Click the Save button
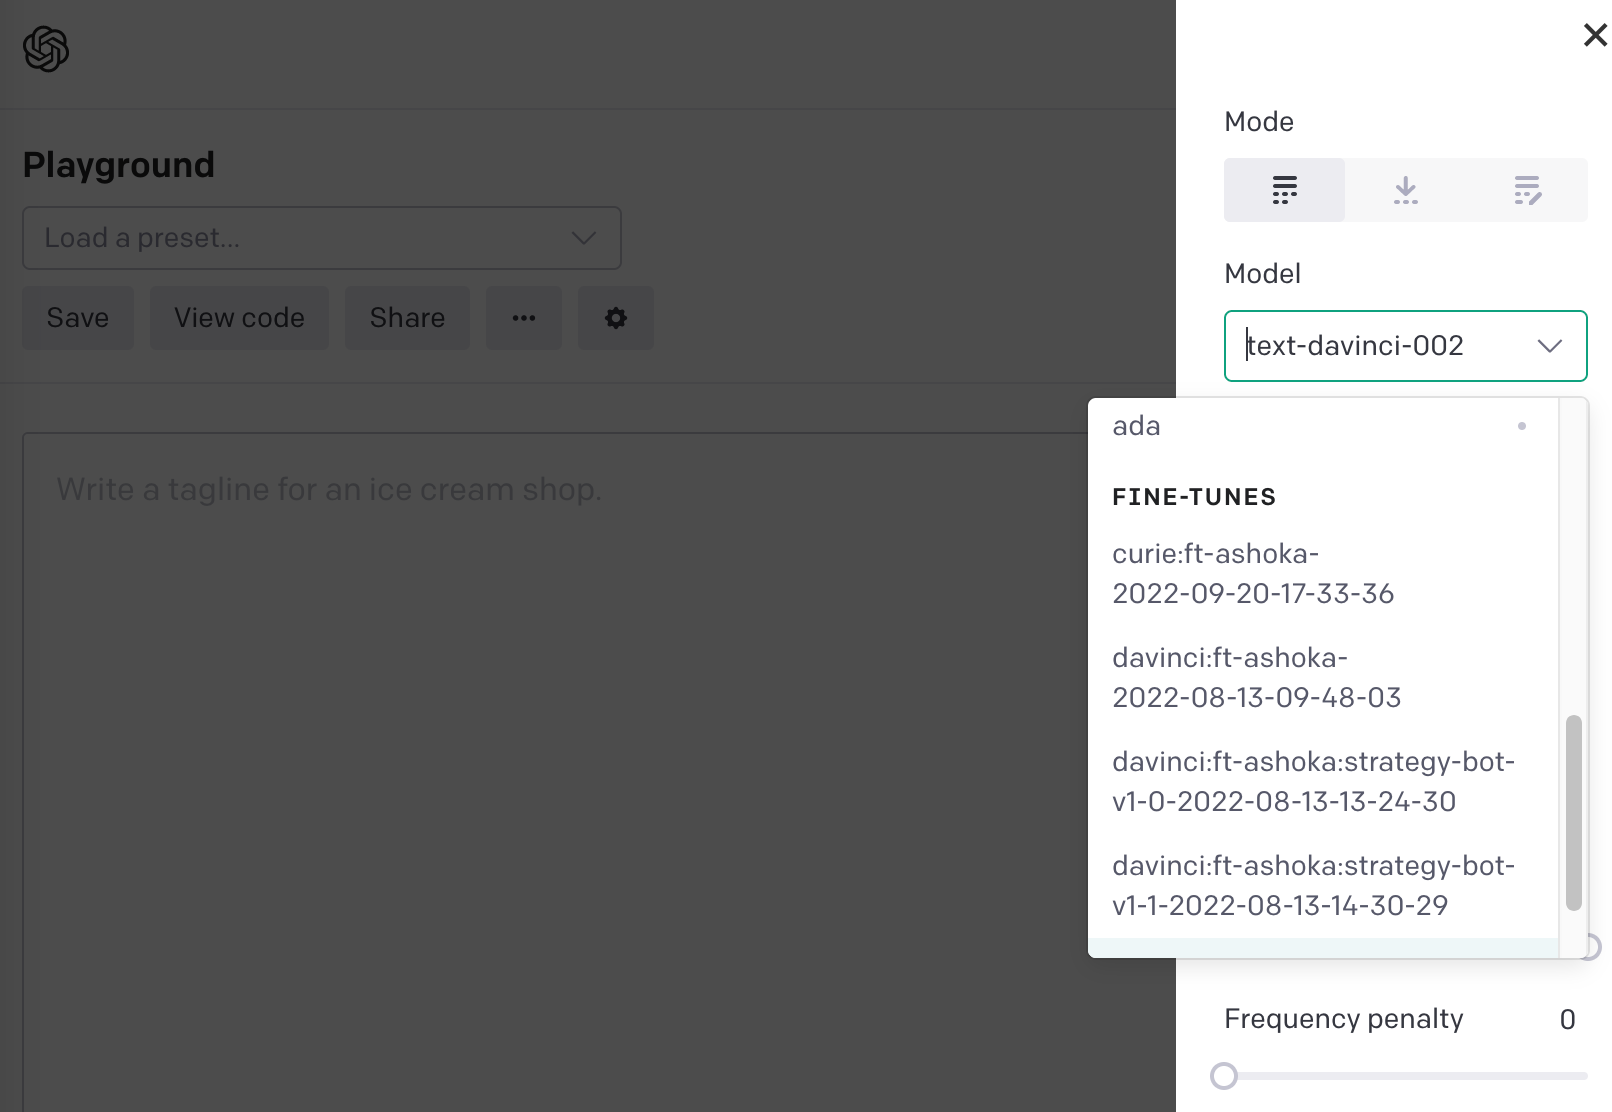This screenshot has height=1112, width=1612. coord(78,318)
